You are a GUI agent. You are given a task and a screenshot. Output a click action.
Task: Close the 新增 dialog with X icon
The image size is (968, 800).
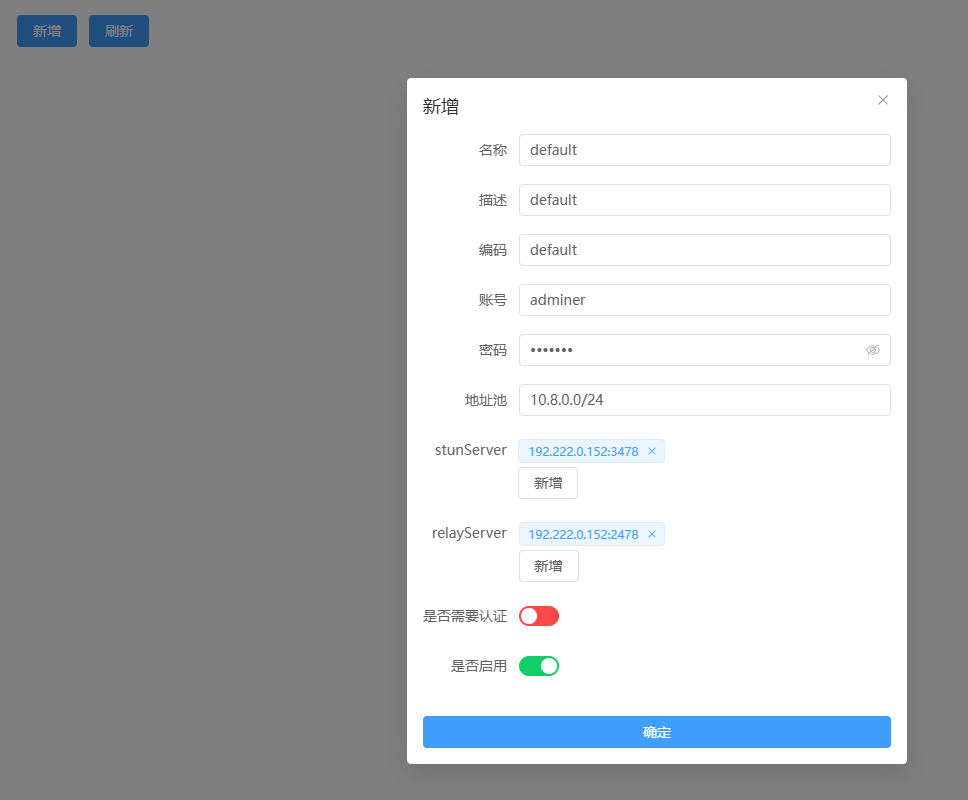click(883, 100)
